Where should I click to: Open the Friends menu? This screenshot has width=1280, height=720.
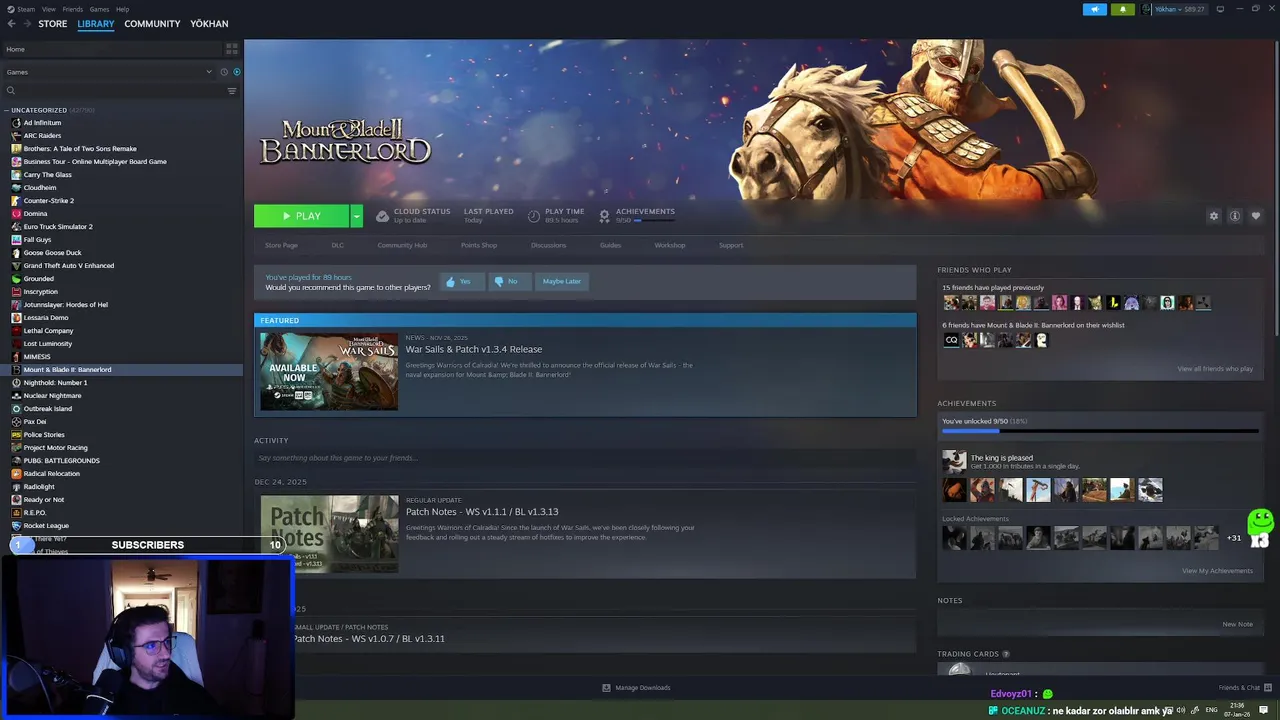coord(73,9)
